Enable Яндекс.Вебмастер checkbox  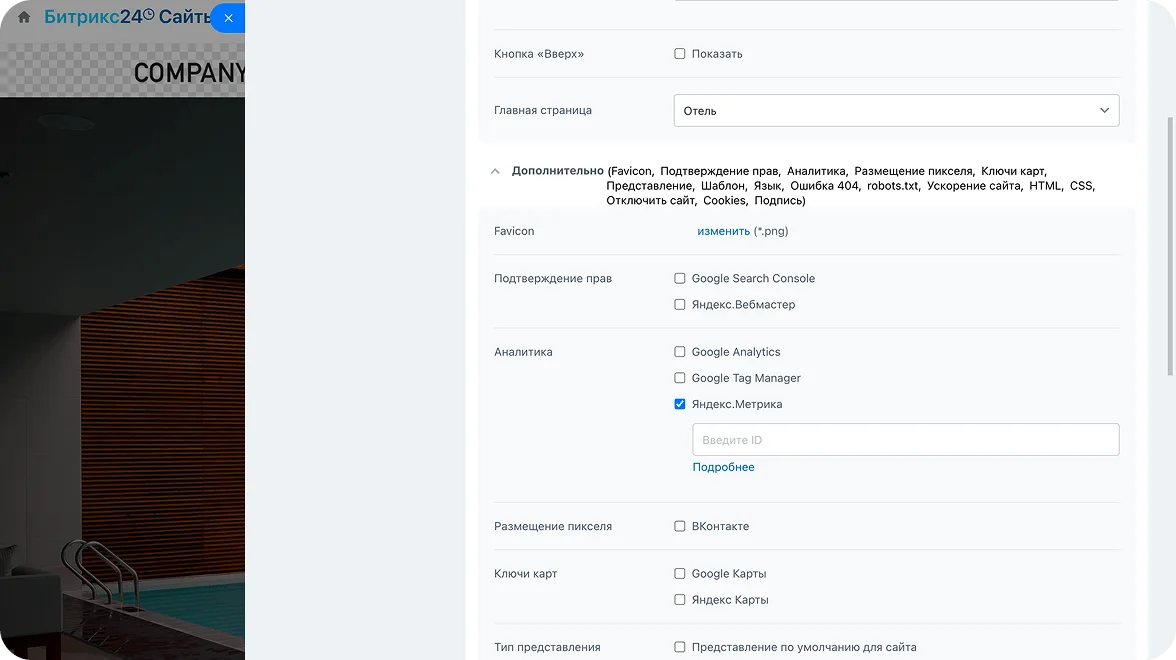680,304
